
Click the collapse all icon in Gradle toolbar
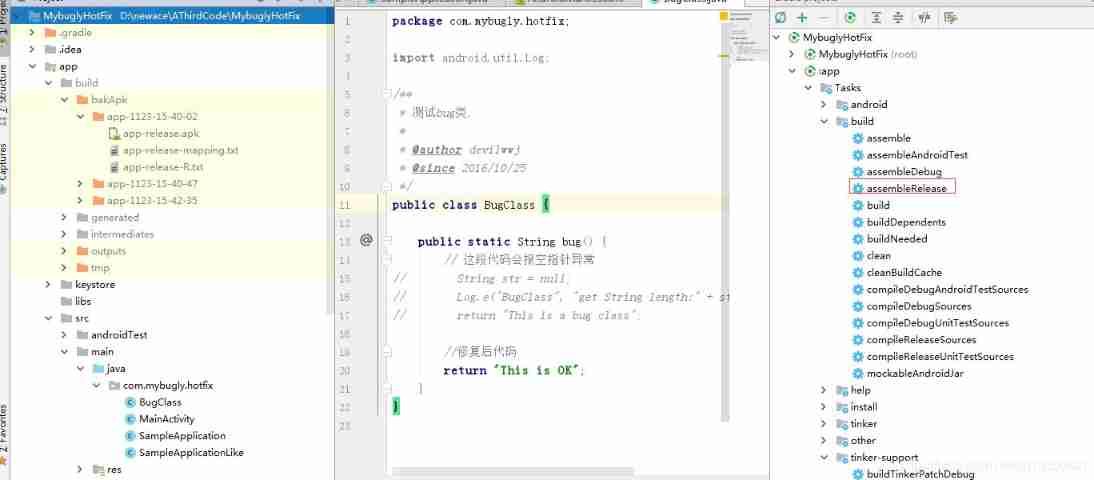(x=899, y=18)
